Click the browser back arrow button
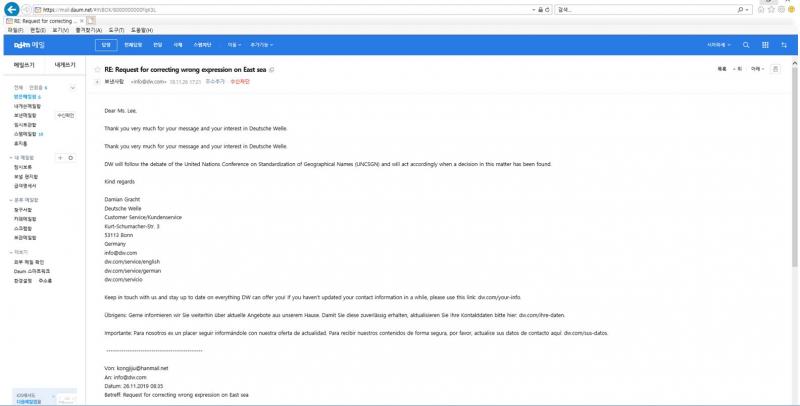800x406 pixels. click(10, 9)
